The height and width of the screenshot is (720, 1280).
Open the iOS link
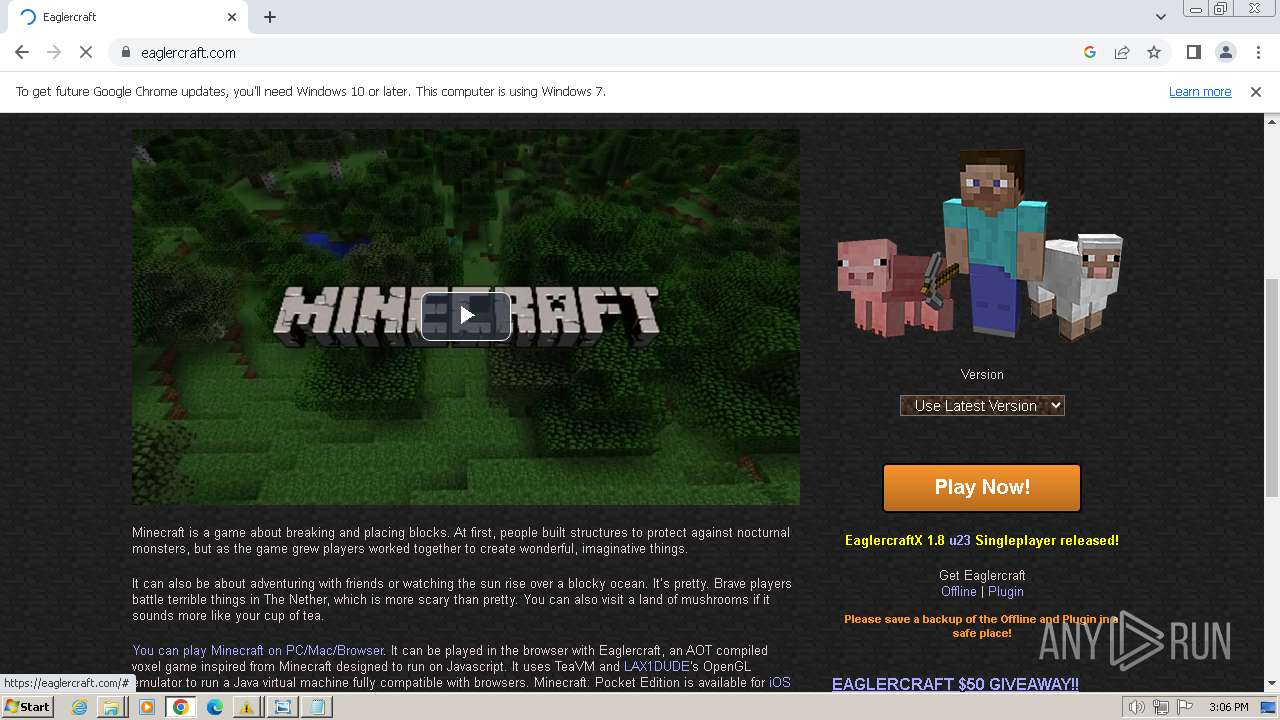click(780, 682)
